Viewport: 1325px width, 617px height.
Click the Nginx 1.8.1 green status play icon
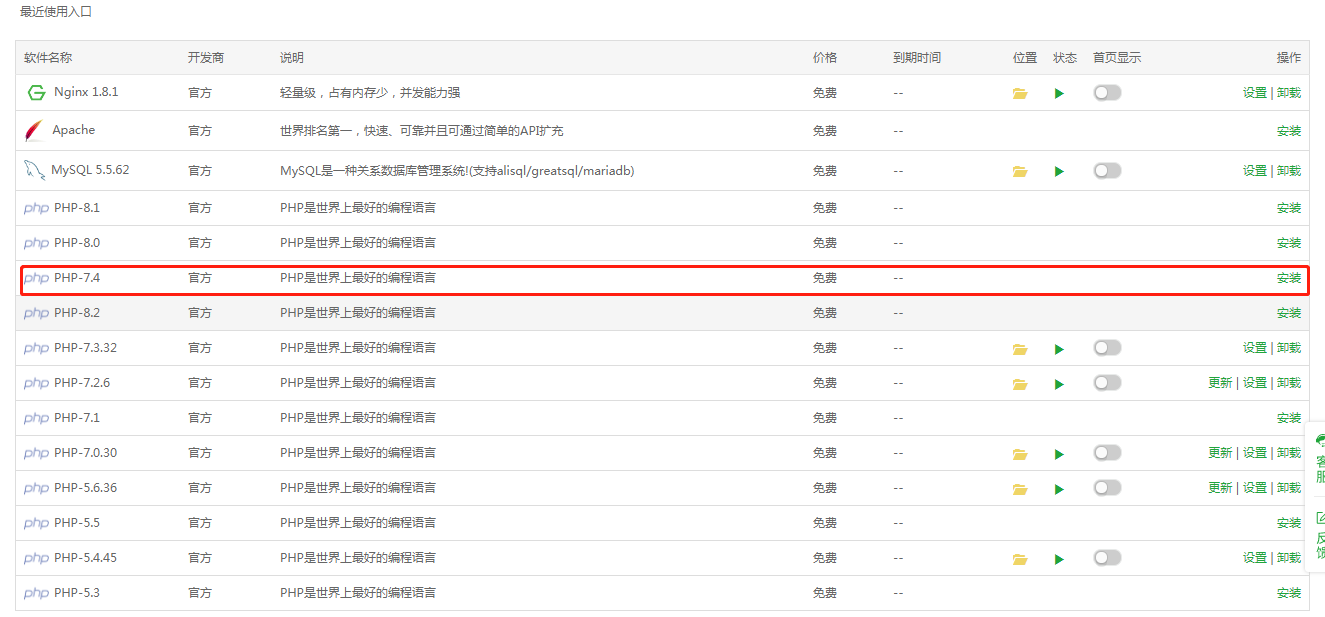coord(1059,93)
